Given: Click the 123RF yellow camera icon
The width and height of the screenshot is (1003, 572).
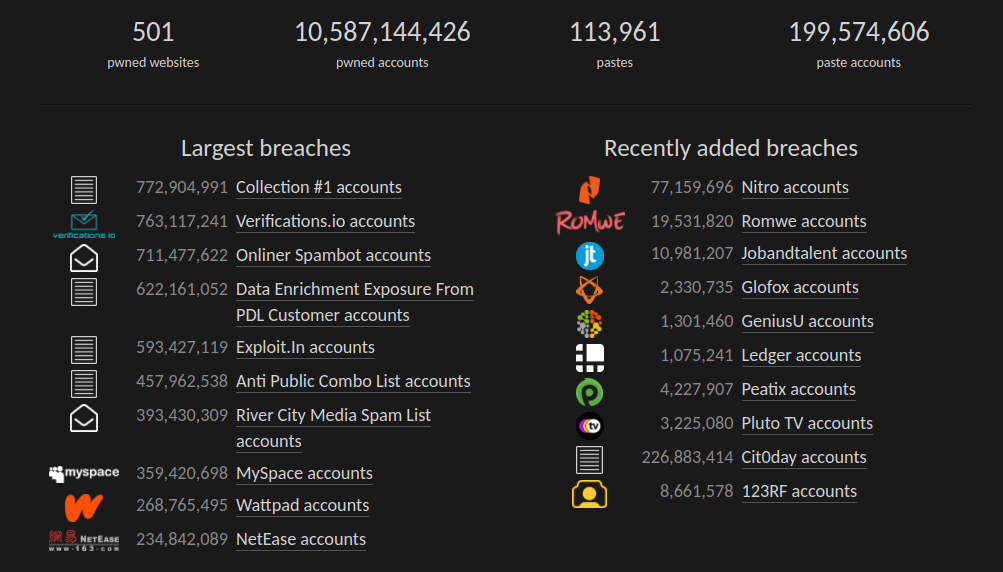Looking at the screenshot, I should coord(590,493).
